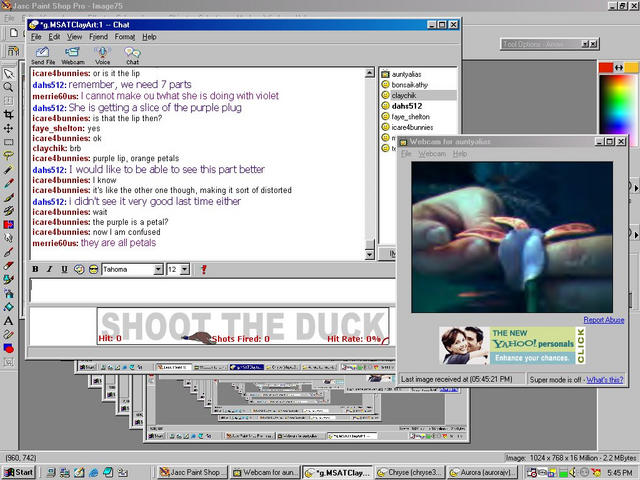Open the File menu in webcam window
The image size is (640, 480).
click(406, 154)
